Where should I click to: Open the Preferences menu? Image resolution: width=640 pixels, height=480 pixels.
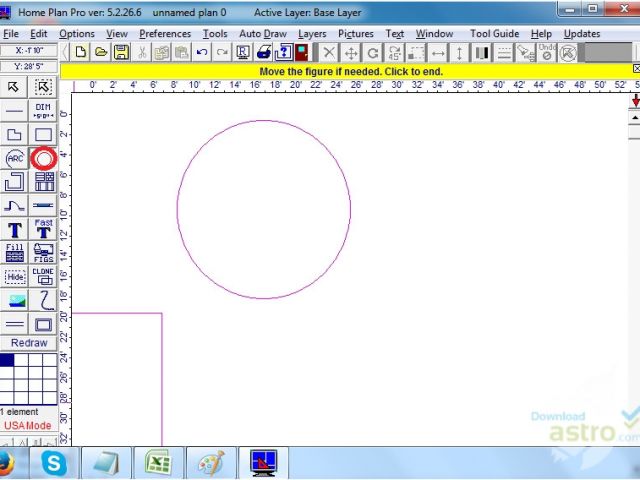click(x=165, y=33)
